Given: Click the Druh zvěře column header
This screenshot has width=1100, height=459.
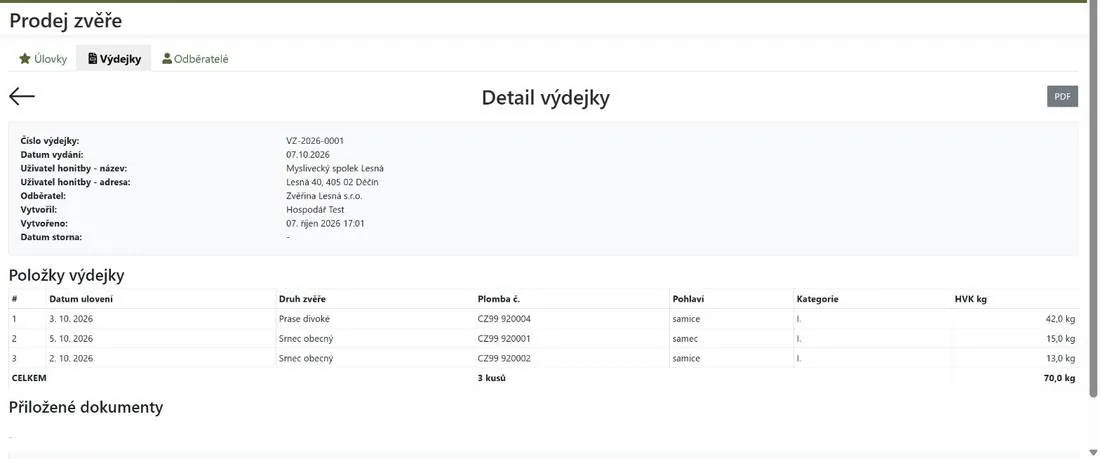Looking at the screenshot, I should [302, 299].
